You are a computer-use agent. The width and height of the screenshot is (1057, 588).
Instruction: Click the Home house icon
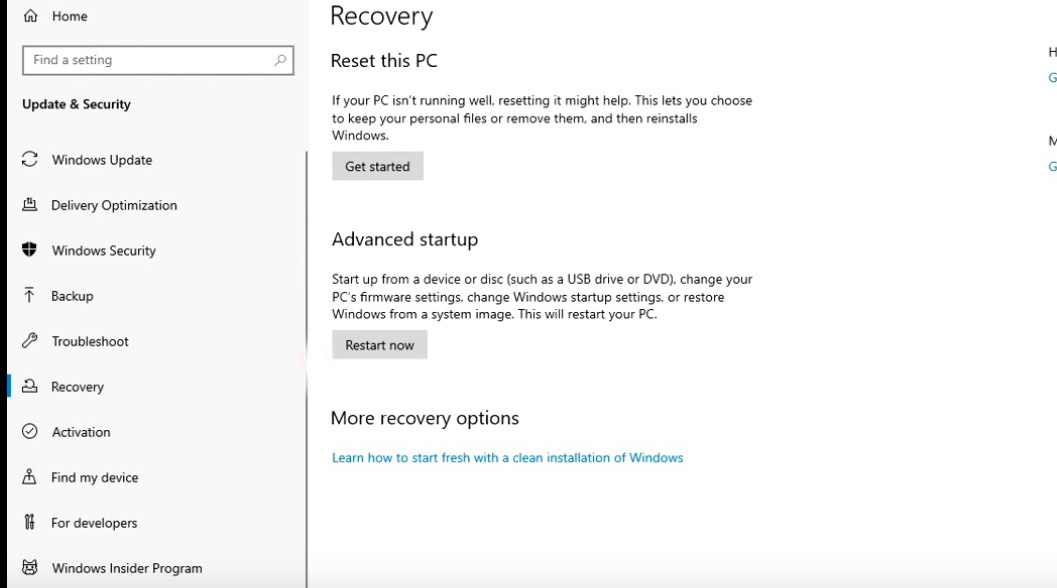(31, 16)
